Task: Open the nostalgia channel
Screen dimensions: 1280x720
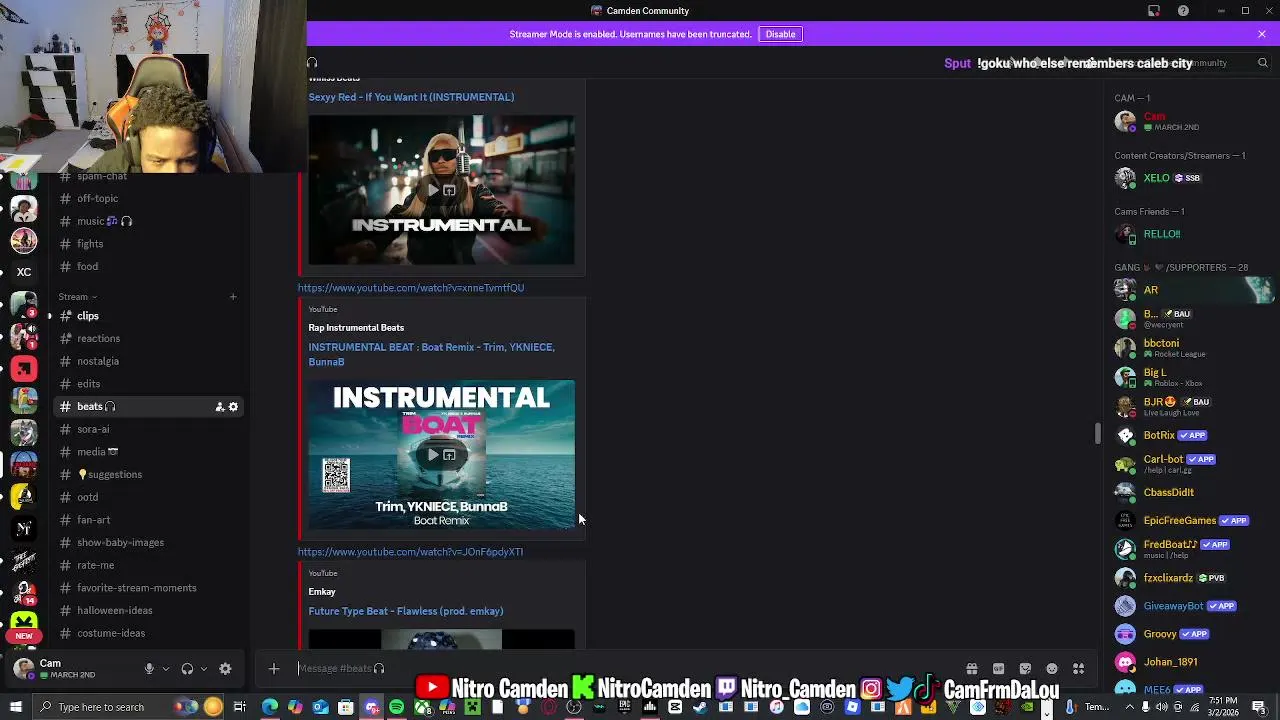Action: click(150, 361)
